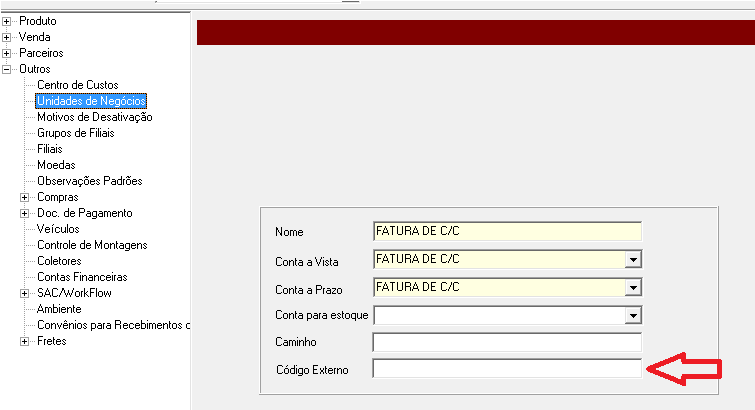Open the Conta a Prazo dropdown
The height and width of the screenshot is (410, 755).
click(633, 288)
